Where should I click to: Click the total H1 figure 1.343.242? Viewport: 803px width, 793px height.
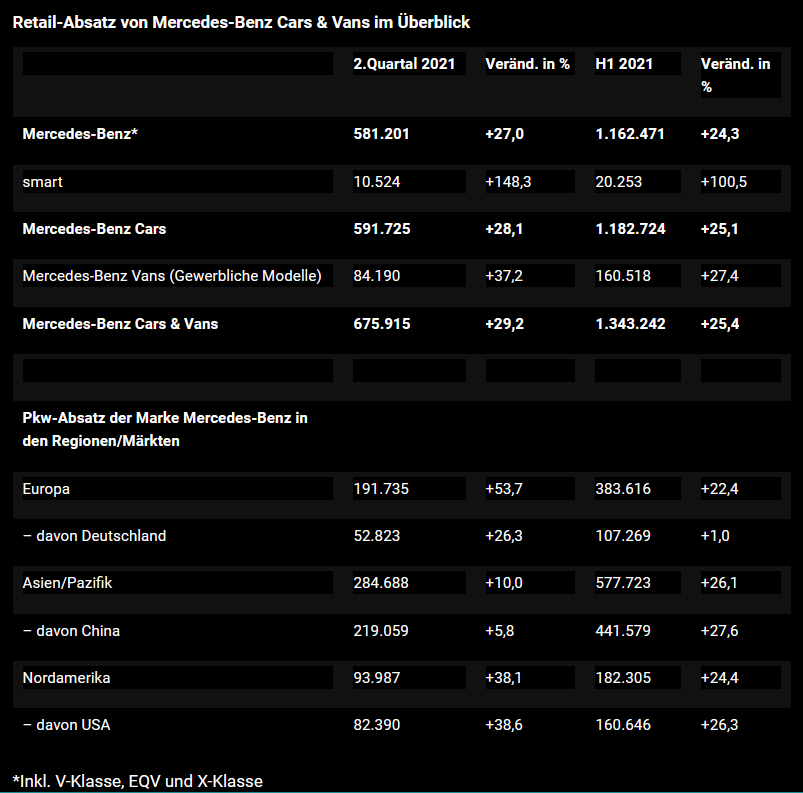630,323
